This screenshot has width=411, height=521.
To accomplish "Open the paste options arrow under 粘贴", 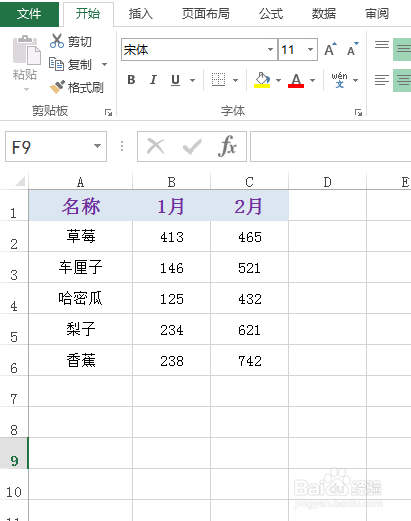I will [26, 89].
